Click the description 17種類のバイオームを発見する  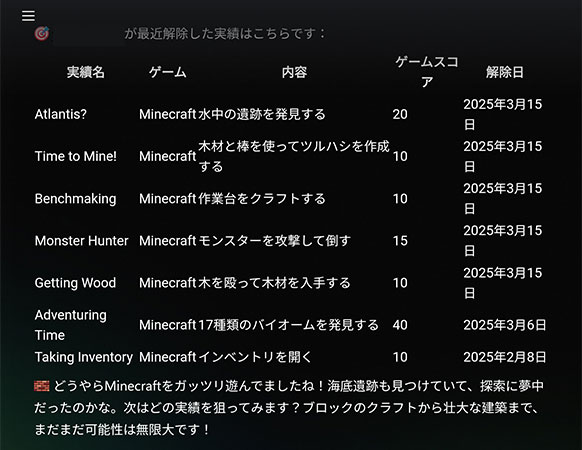(x=288, y=325)
